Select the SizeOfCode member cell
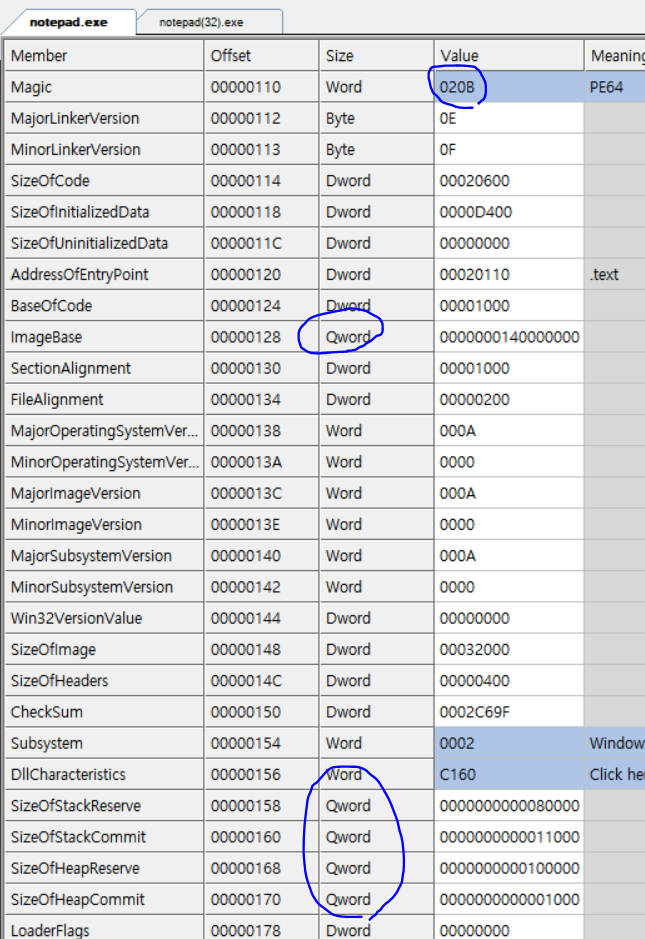 tap(104, 181)
